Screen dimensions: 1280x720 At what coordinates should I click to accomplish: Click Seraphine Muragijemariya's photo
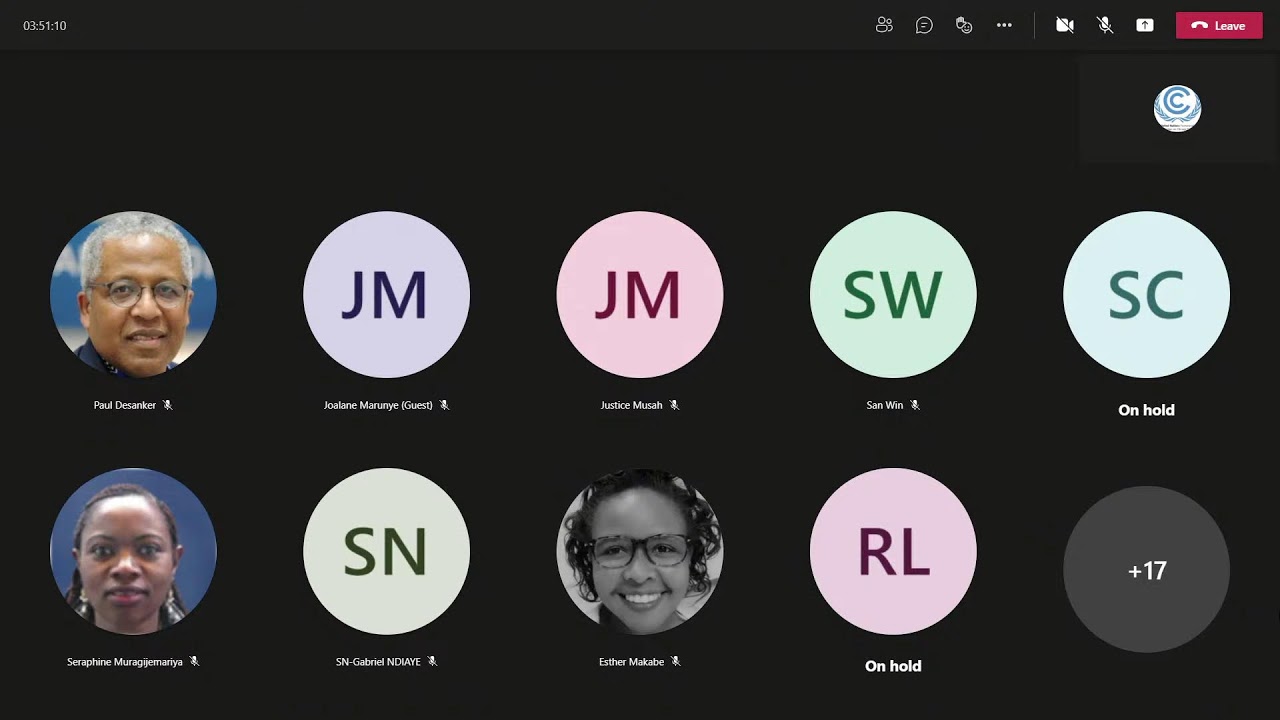coord(133,551)
